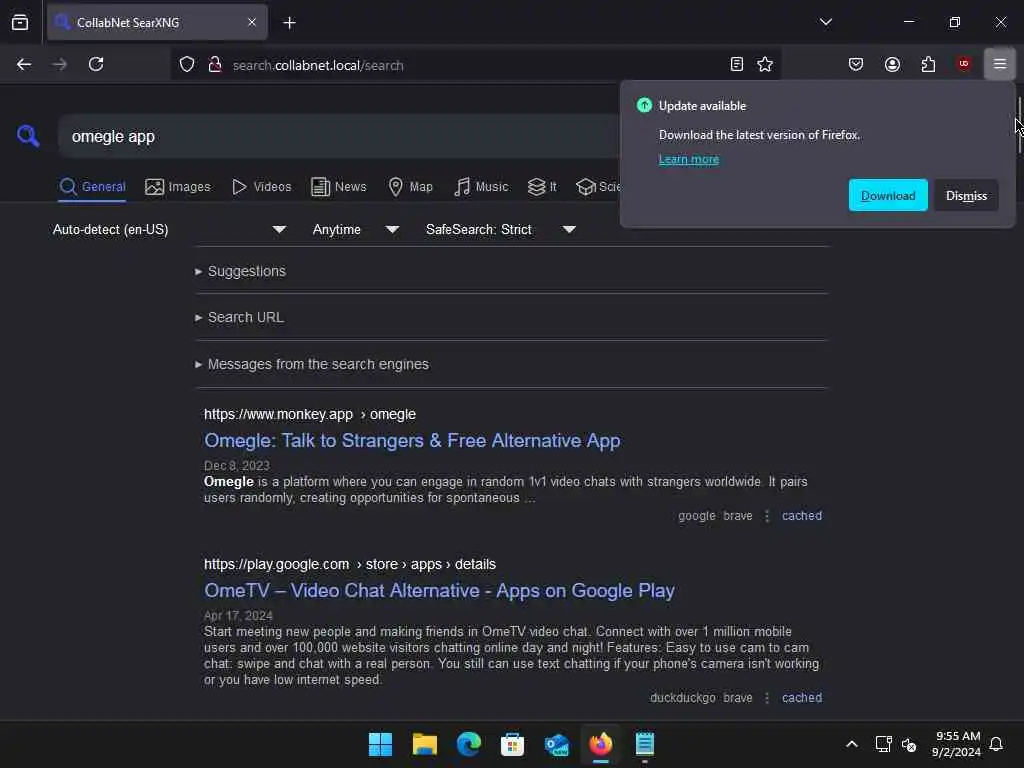The width and height of the screenshot is (1024, 768).
Task: Switch to the Music tab
Action: pyautogui.click(x=481, y=187)
